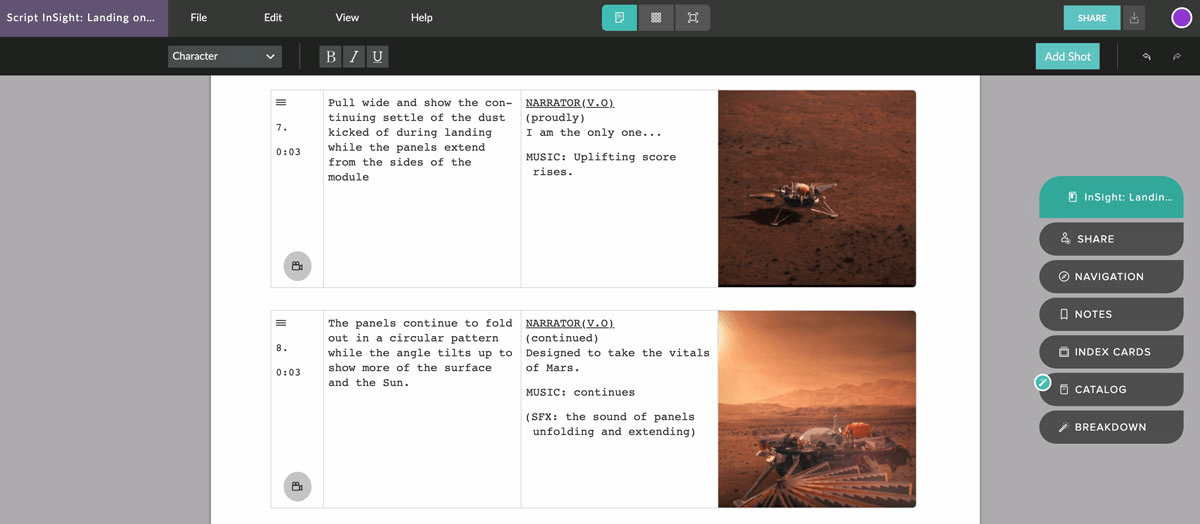Open the Character element type dropdown
The height and width of the screenshot is (524, 1200).
[x=225, y=56]
